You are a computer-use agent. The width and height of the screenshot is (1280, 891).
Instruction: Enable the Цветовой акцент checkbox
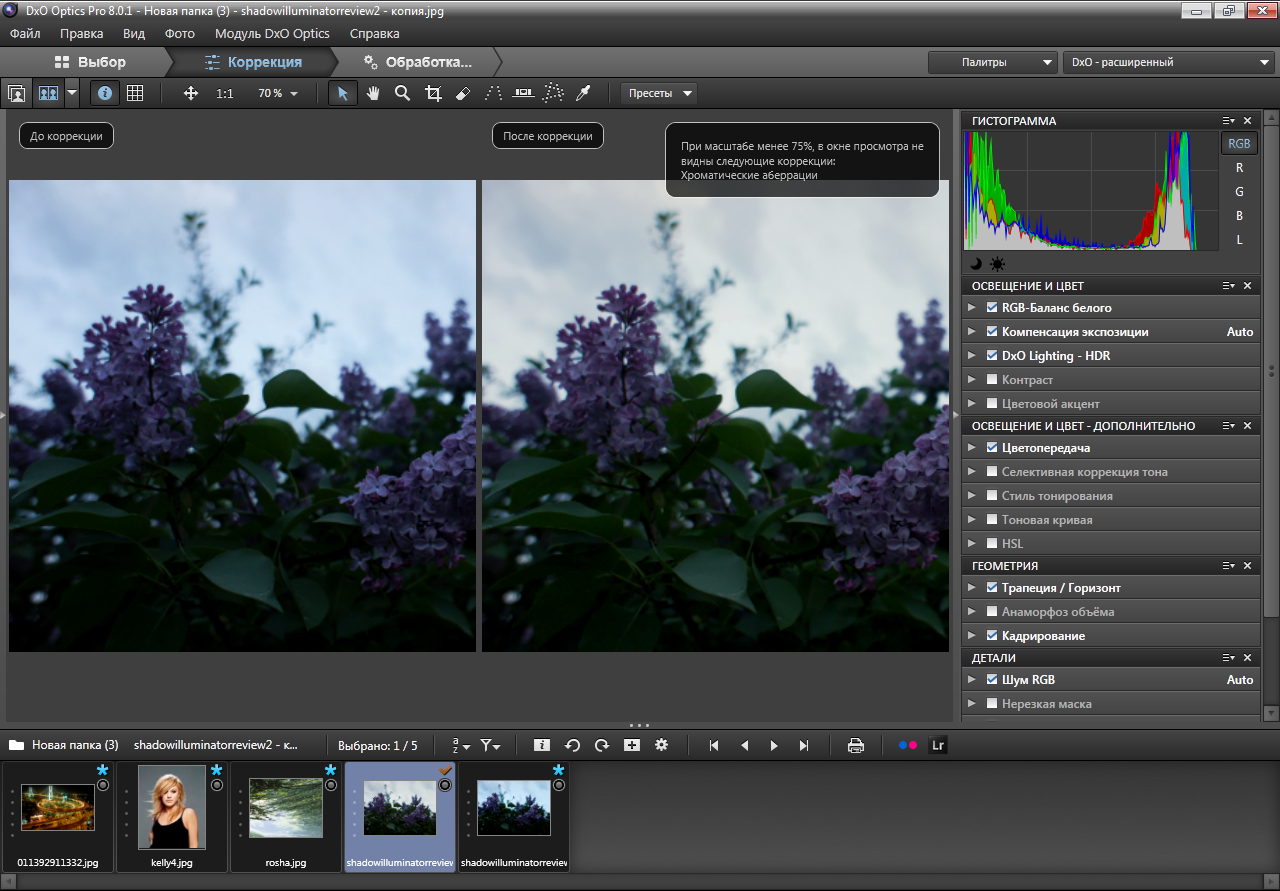[992, 404]
